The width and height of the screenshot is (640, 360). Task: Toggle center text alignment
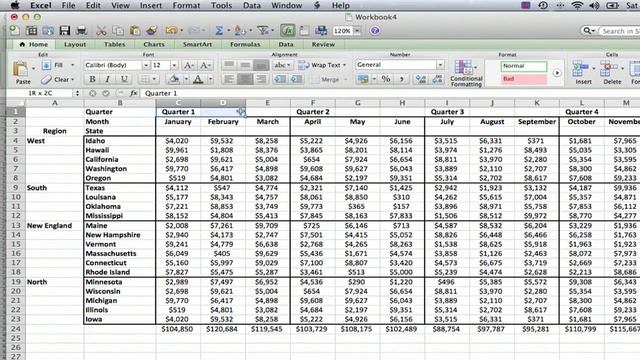[x=245, y=79]
